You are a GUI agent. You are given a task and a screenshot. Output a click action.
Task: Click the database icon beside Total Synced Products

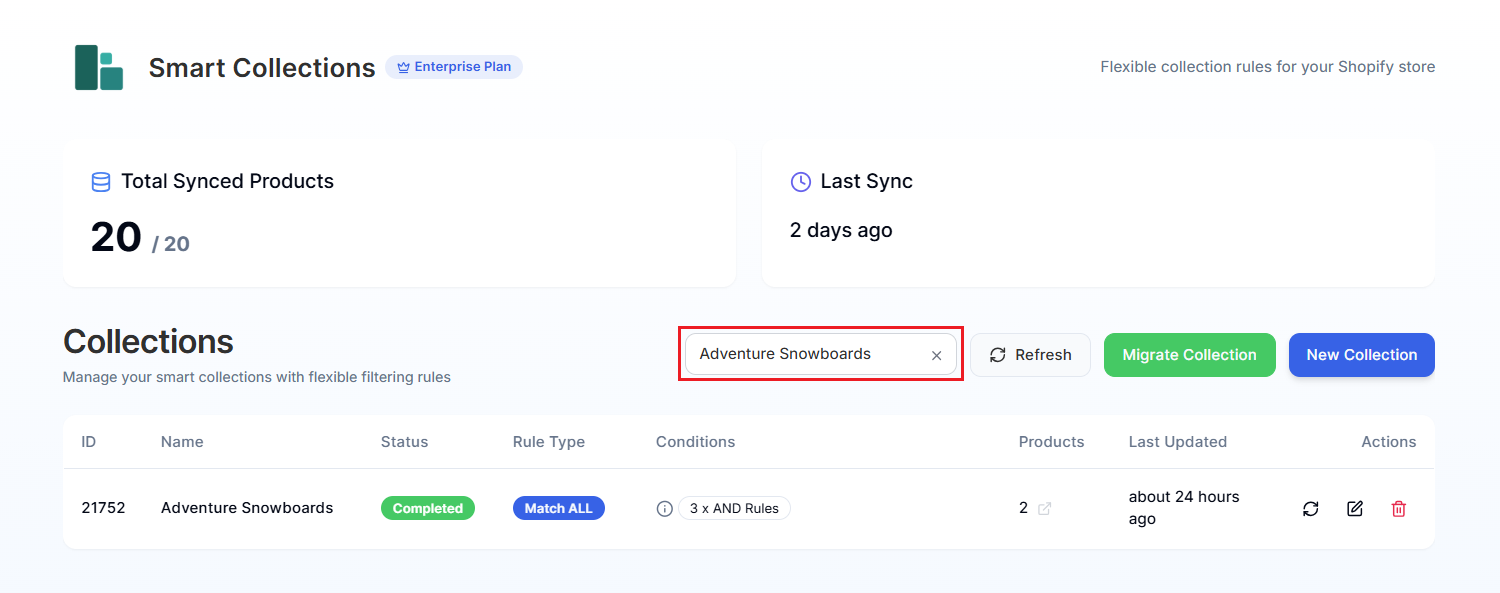click(x=100, y=181)
